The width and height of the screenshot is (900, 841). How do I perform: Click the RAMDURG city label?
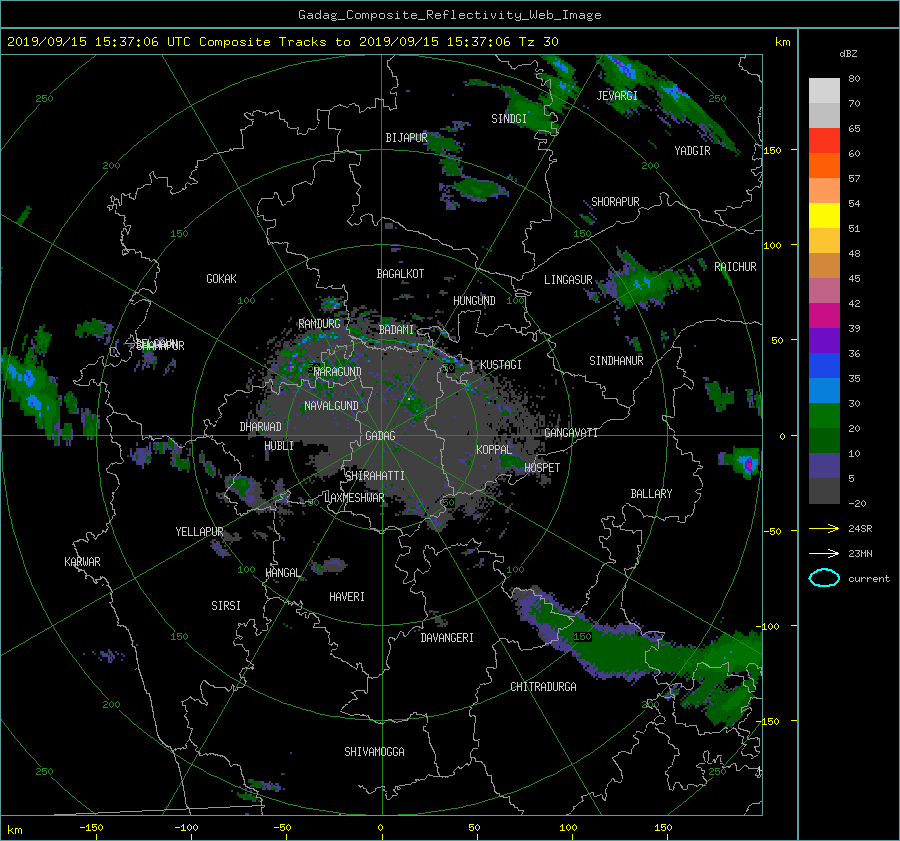click(319, 324)
